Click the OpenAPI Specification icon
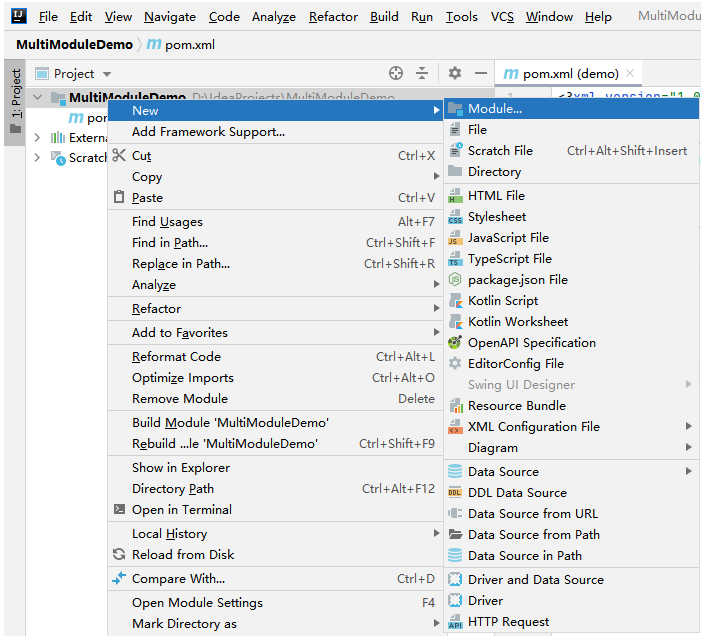 455,343
